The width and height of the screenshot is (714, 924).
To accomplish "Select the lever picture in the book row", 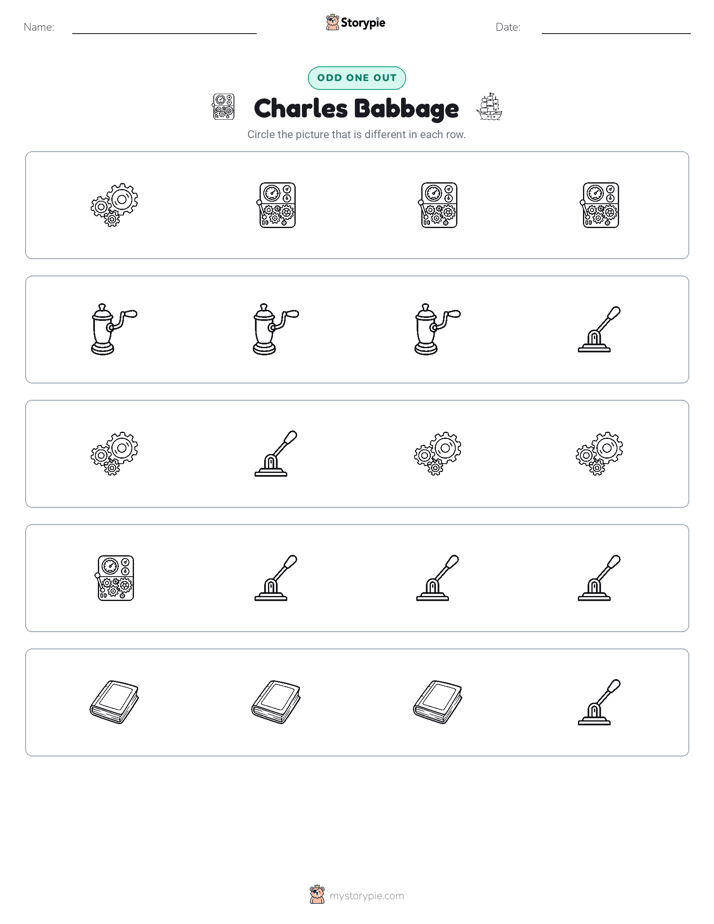I will (600, 702).
